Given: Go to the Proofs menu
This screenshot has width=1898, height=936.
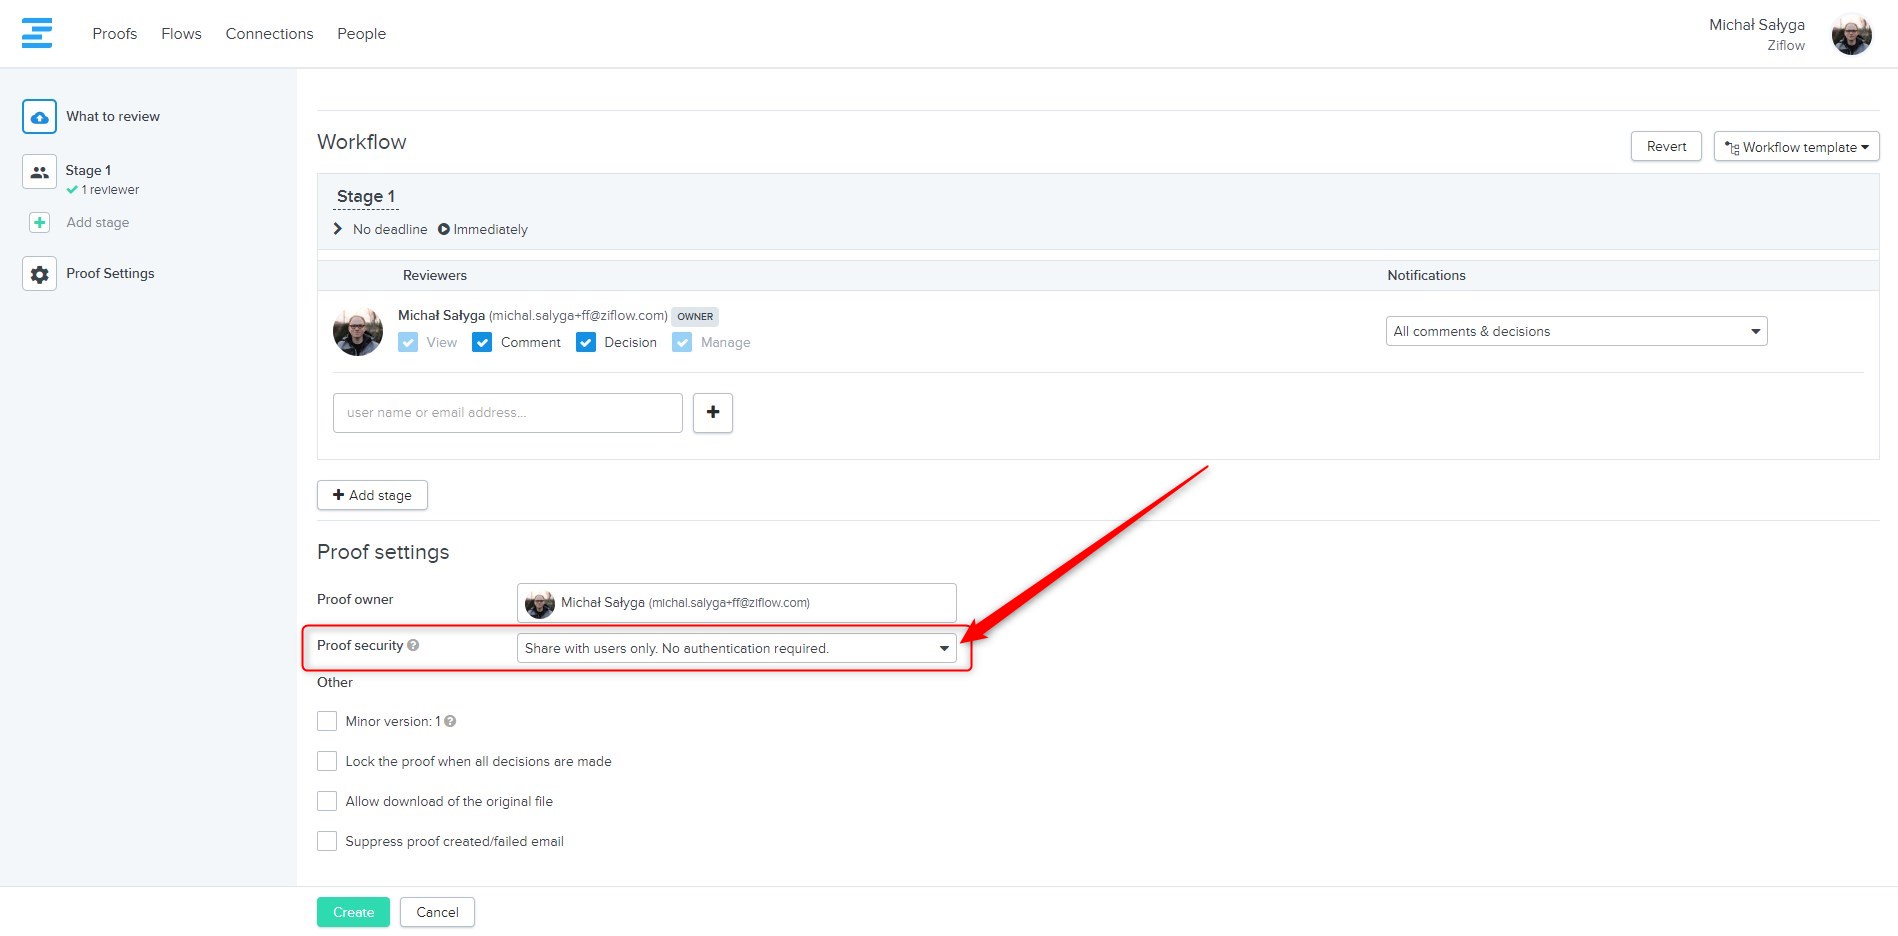Looking at the screenshot, I should point(115,34).
